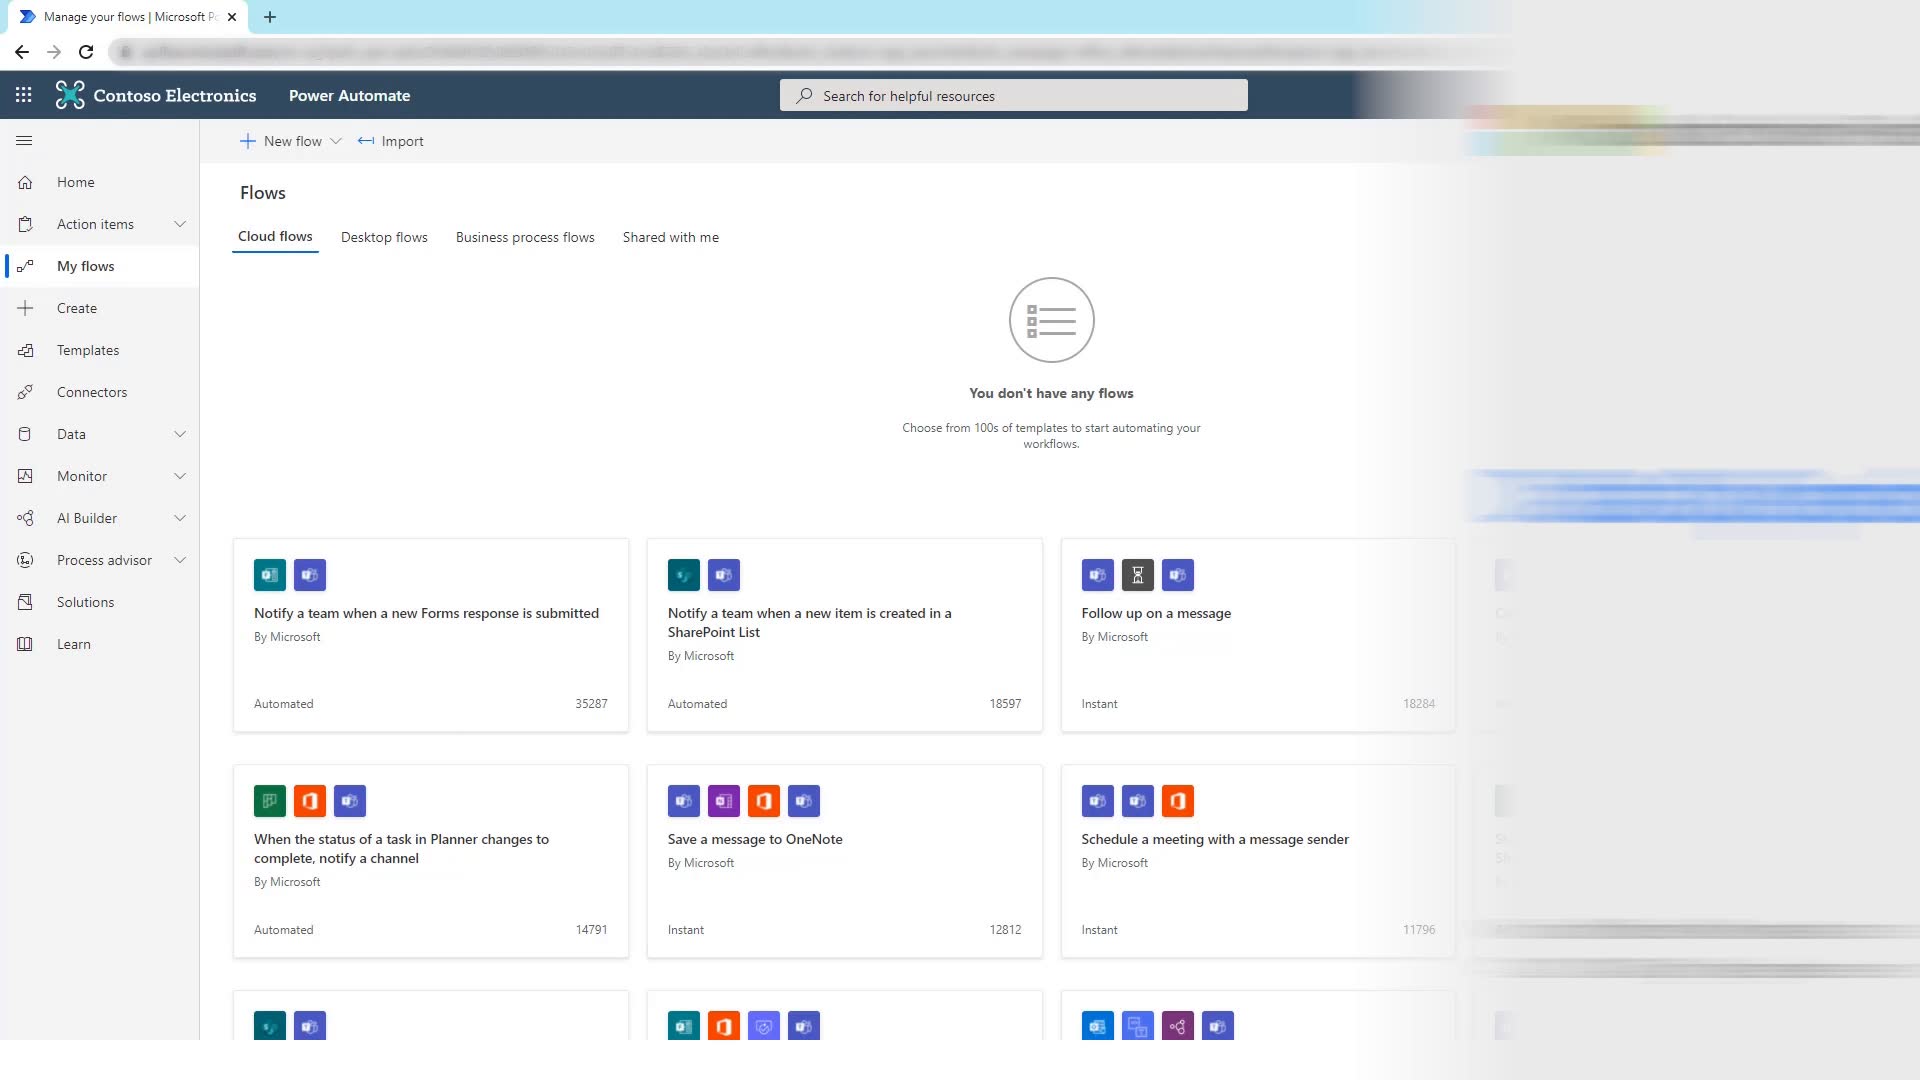Open a new browser tab
This screenshot has height=1080, width=1920.
pos(270,17)
